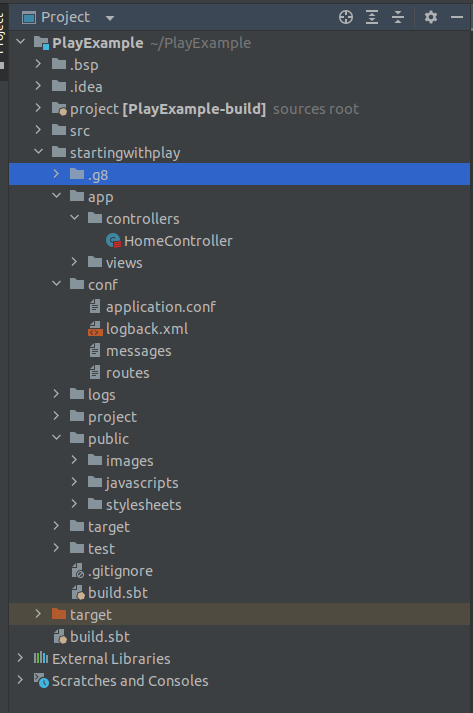473x713 pixels.
Task: Expand the src folder
Action: (38, 130)
